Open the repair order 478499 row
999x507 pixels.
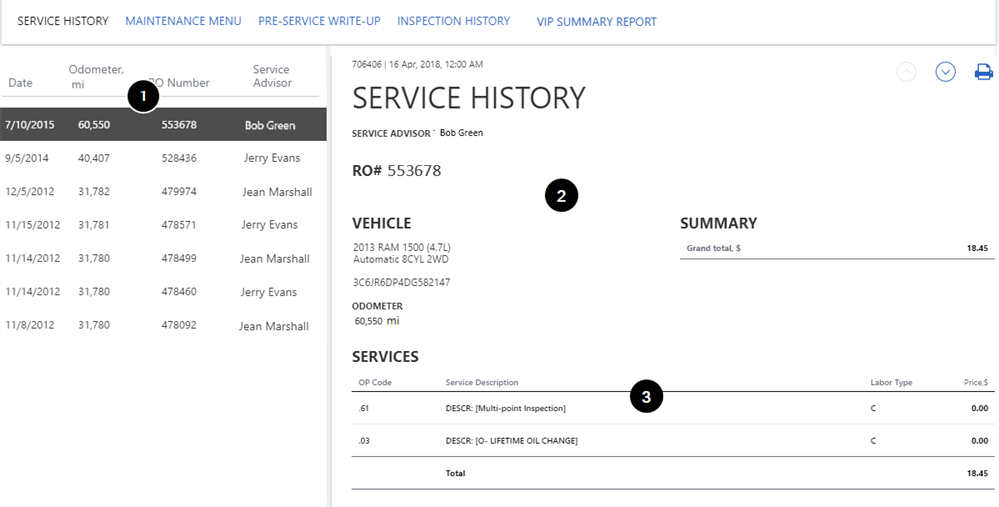[163, 259]
